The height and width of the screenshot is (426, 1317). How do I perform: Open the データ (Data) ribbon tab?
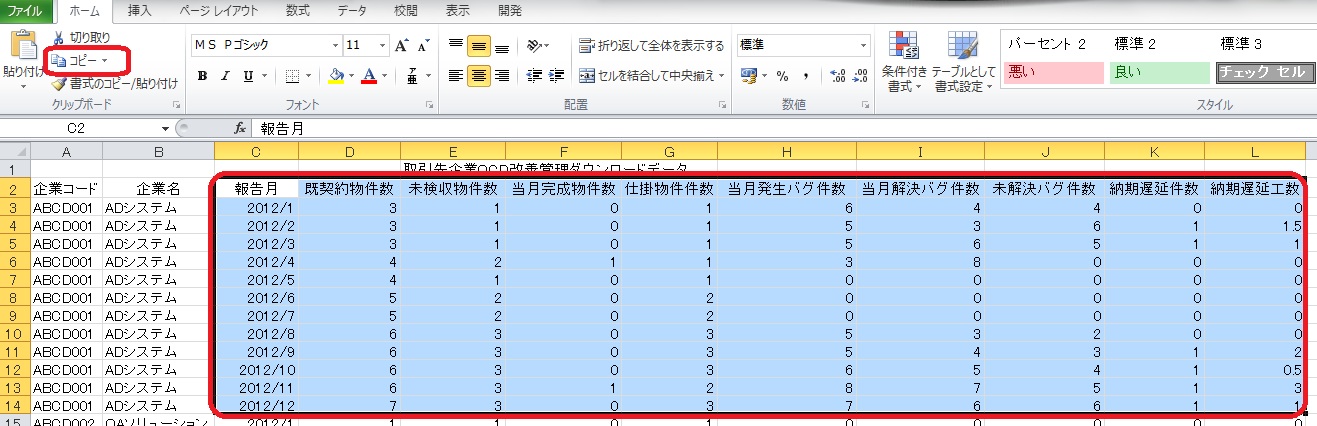(x=351, y=11)
